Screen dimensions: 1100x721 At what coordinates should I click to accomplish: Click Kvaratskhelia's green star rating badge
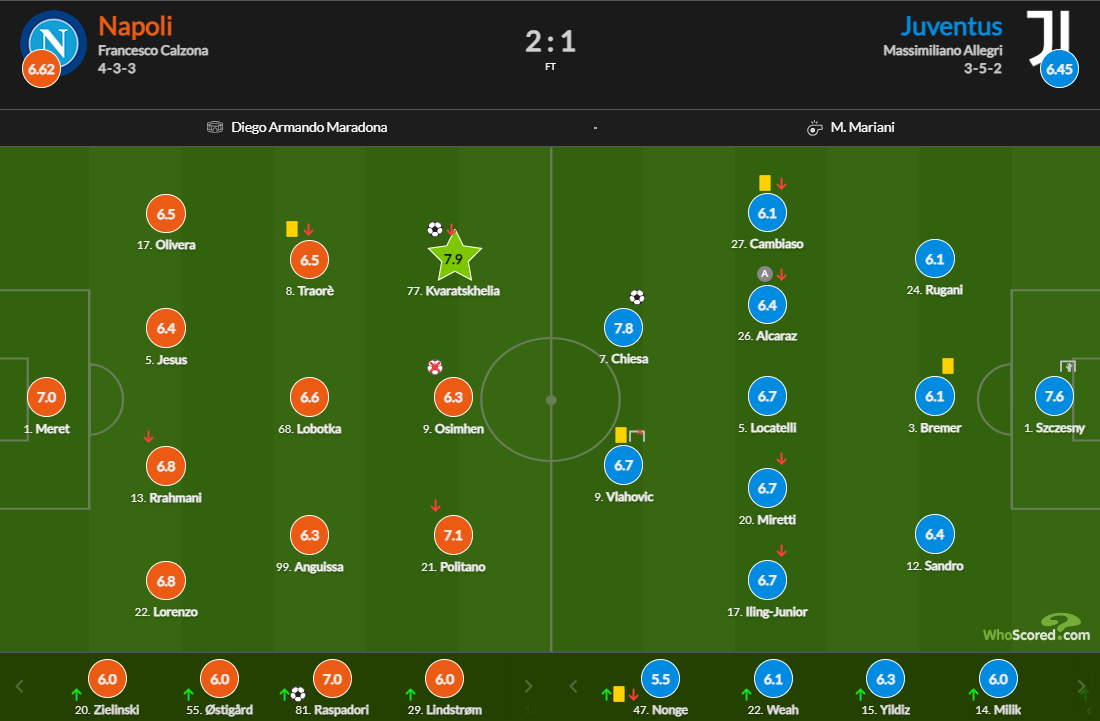click(454, 258)
